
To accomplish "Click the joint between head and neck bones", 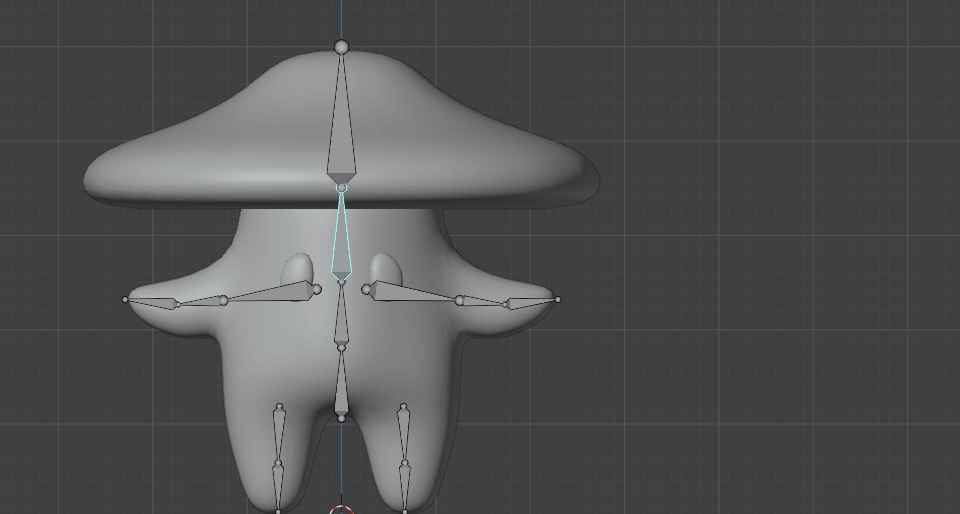I will click(341, 188).
